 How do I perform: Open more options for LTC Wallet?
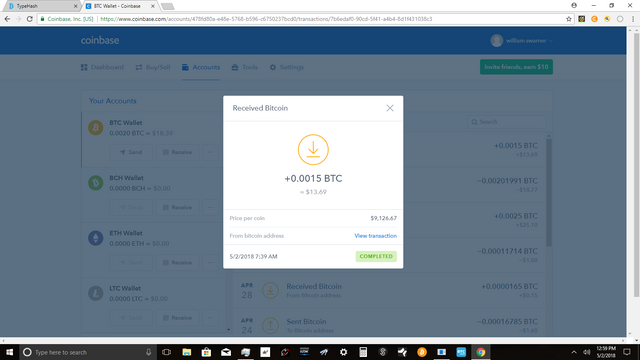click(211, 318)
